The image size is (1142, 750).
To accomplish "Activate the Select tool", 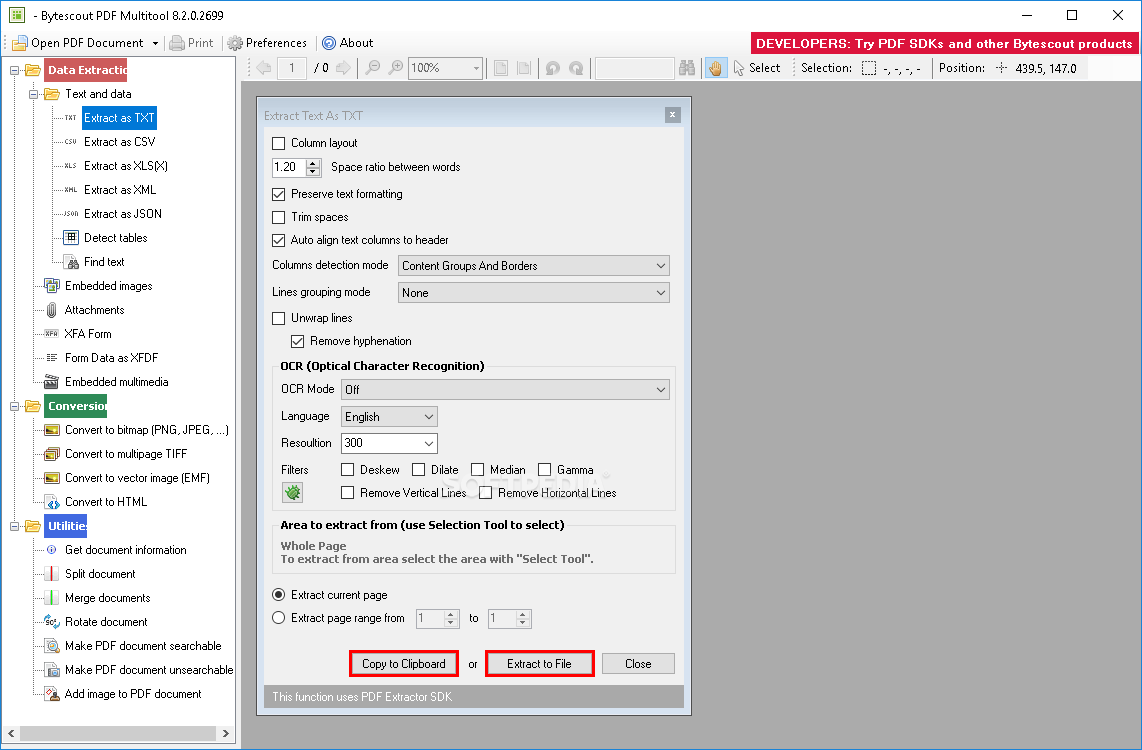I will pyautogui.click(x=756, y=68).
